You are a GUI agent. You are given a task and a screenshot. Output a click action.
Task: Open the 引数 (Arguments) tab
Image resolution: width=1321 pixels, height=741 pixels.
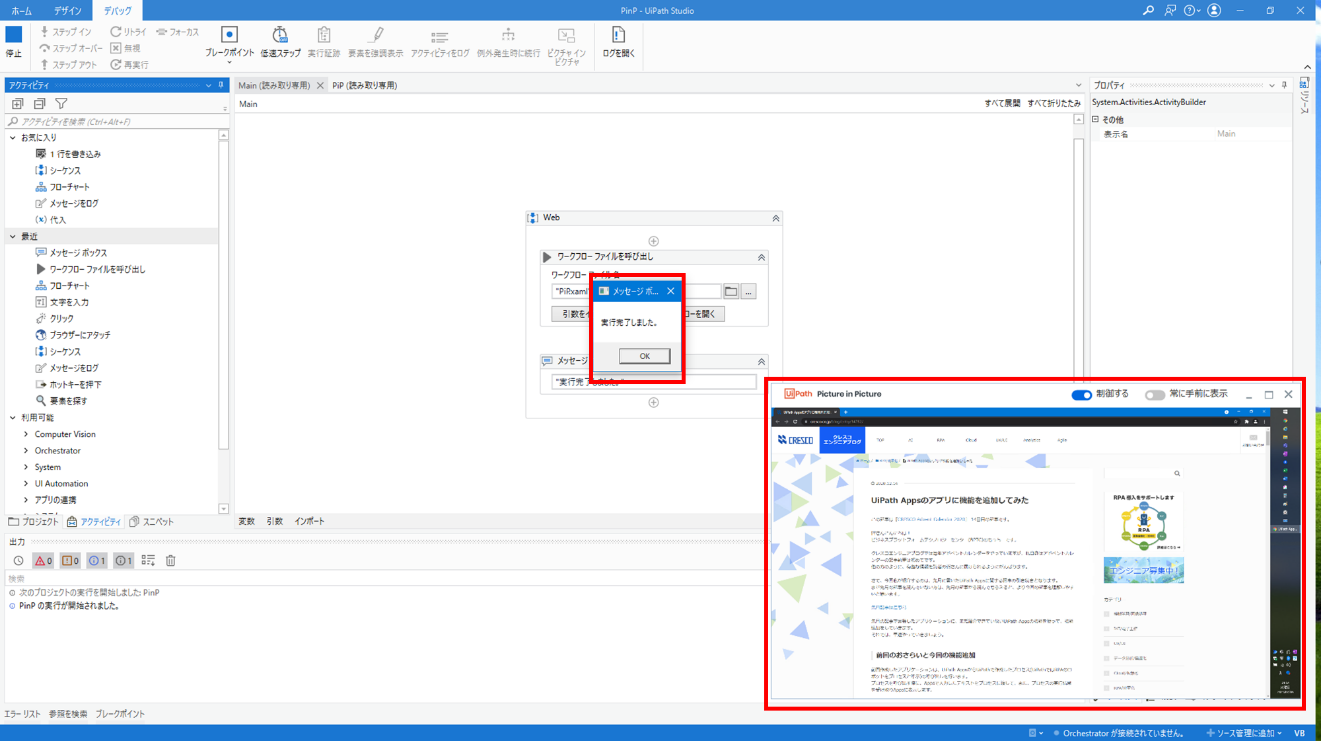point(274,522)
